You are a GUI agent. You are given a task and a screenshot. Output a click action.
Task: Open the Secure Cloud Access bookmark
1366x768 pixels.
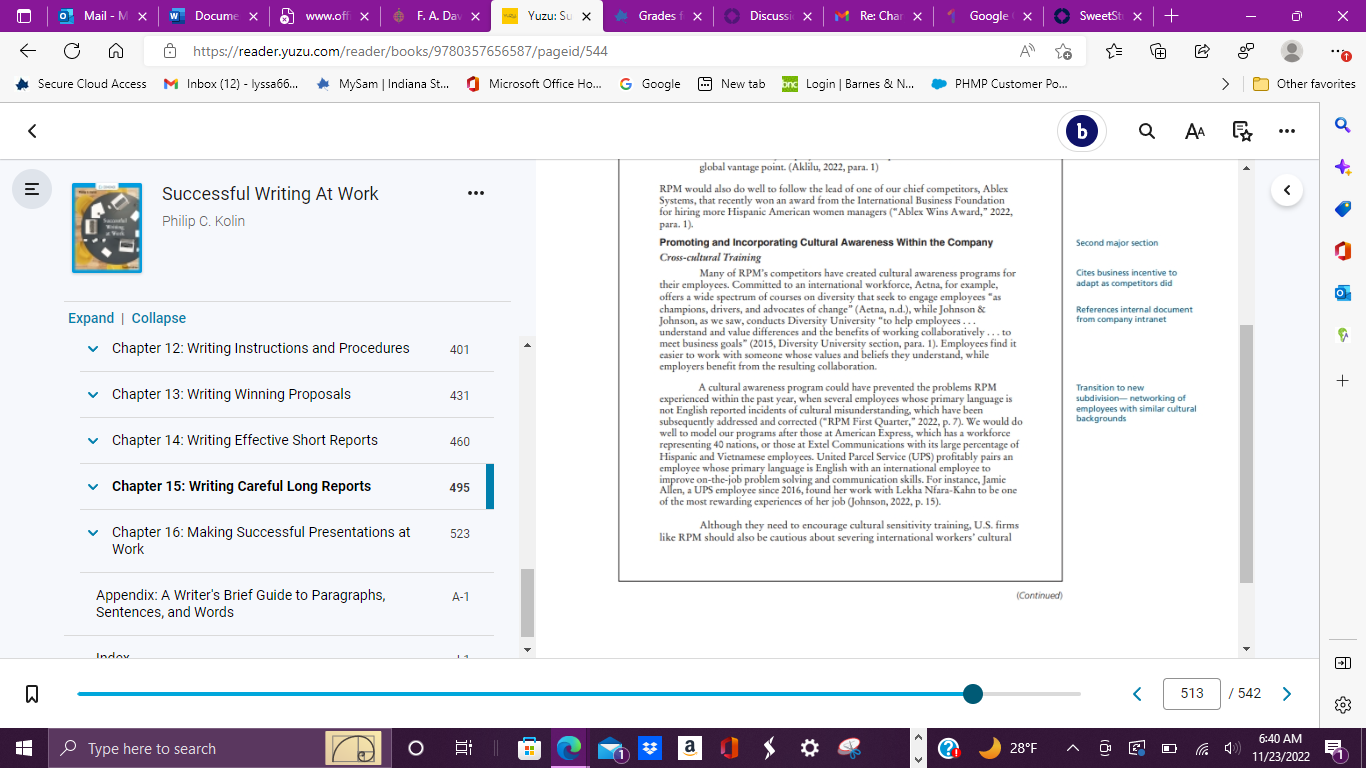coord(82,84)
